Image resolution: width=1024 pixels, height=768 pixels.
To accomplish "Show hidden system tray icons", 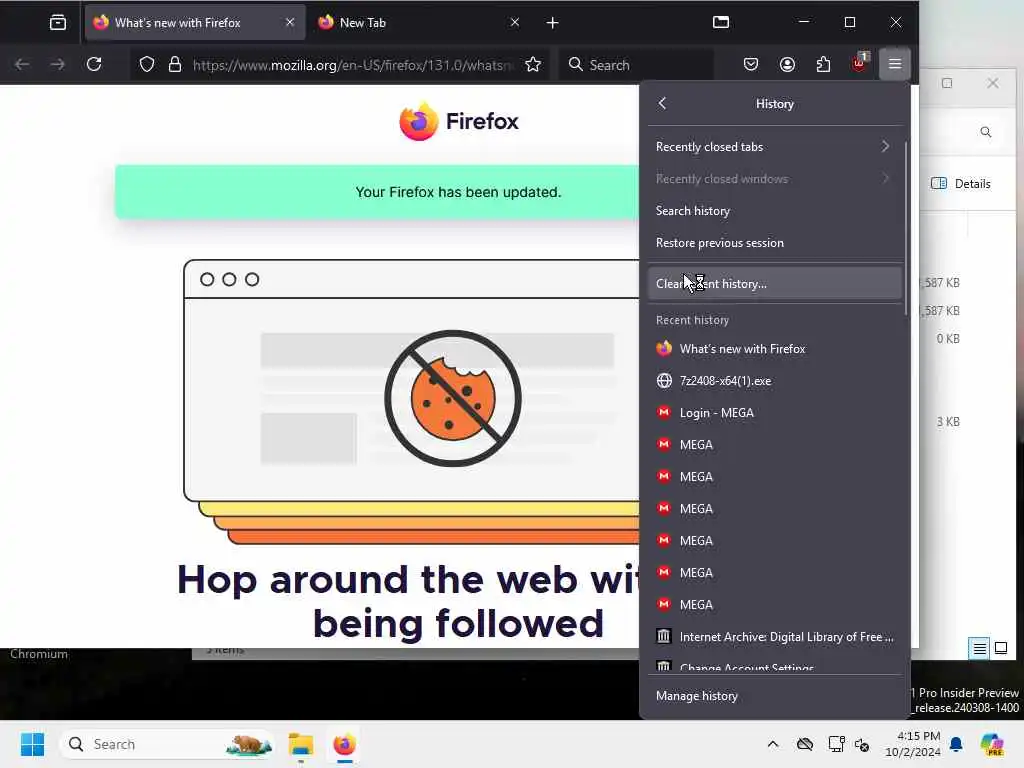I will (773, 744).
